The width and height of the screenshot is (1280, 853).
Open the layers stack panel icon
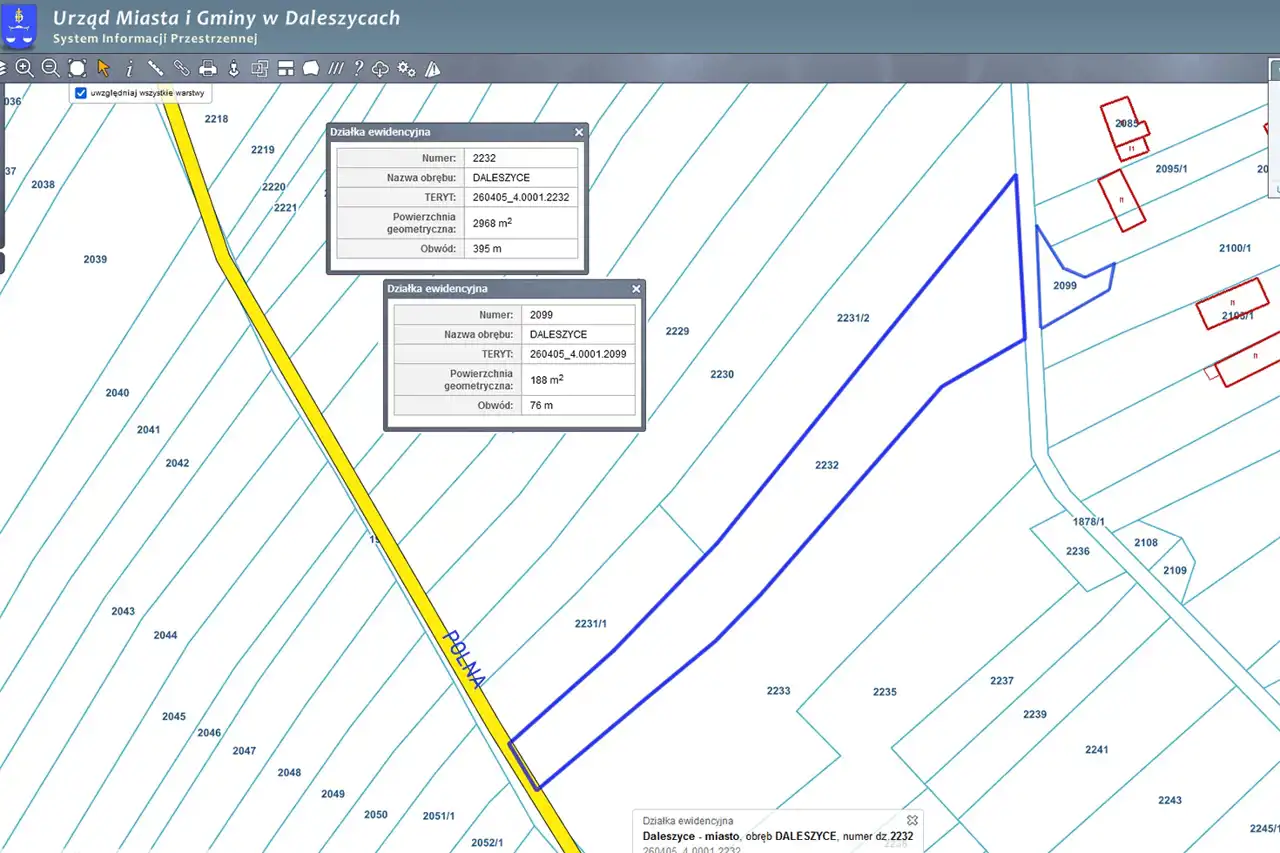coord(3,68)
